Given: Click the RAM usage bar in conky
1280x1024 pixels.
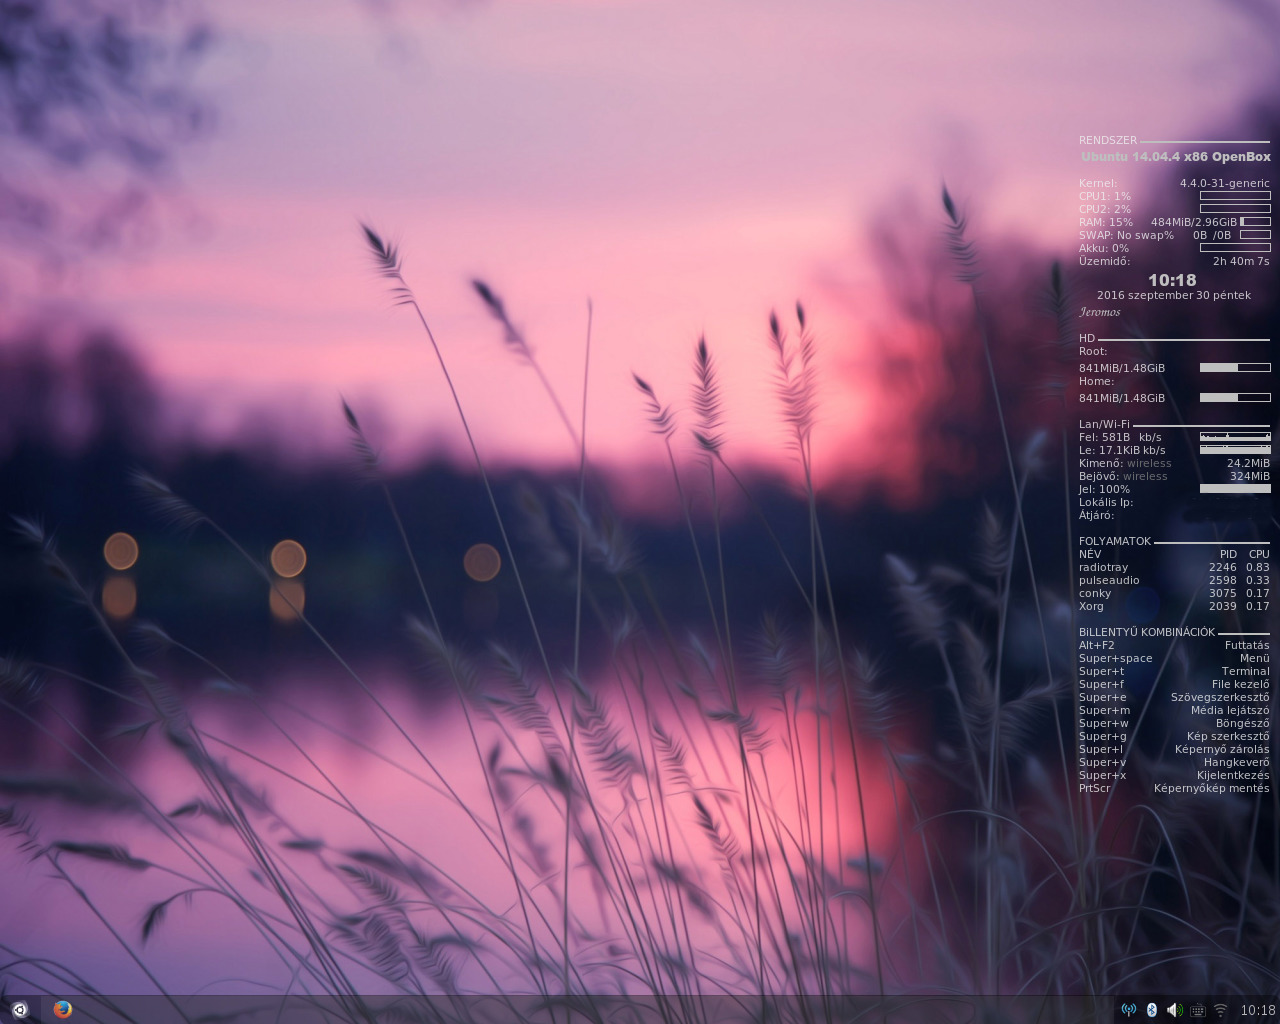Looking at the screenshot, I should click(1255, 222).
